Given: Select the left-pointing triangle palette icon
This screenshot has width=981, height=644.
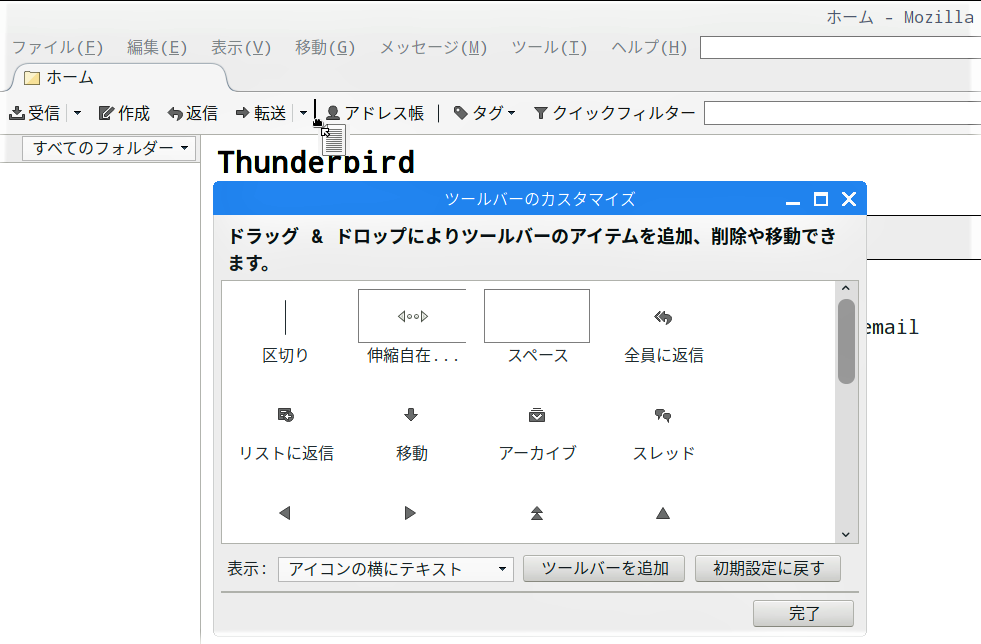Looking at the screenshot, I should point(285,513).
